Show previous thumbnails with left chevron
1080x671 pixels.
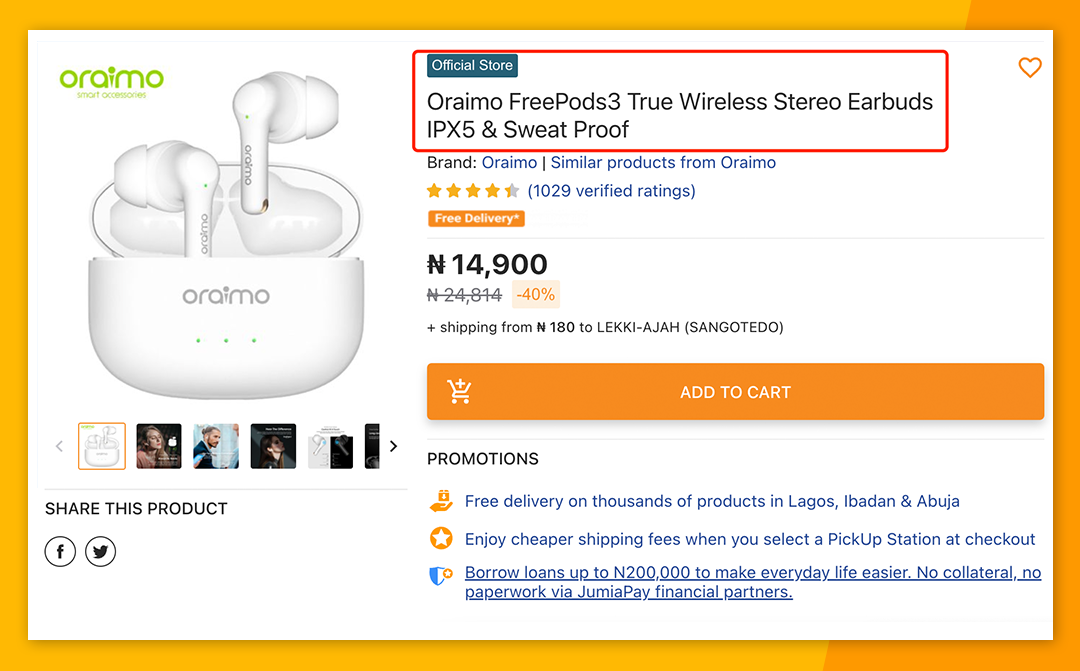pos(59,446)
